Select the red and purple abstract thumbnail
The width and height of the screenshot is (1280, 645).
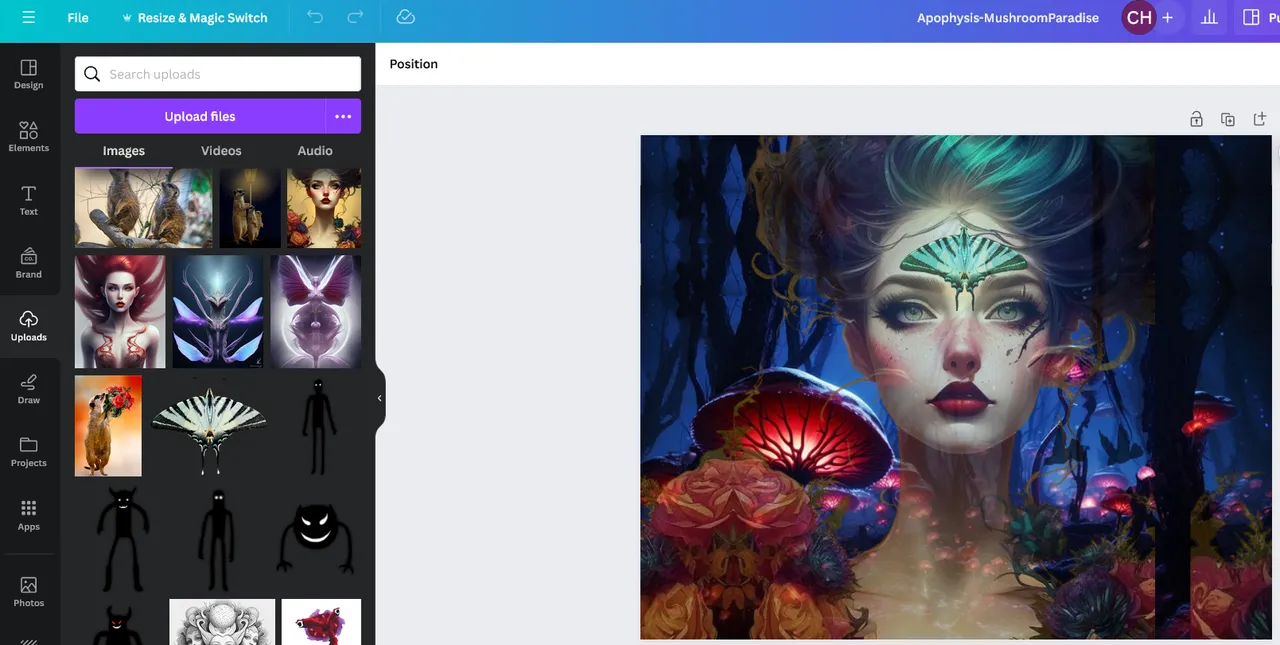point(321,622)
